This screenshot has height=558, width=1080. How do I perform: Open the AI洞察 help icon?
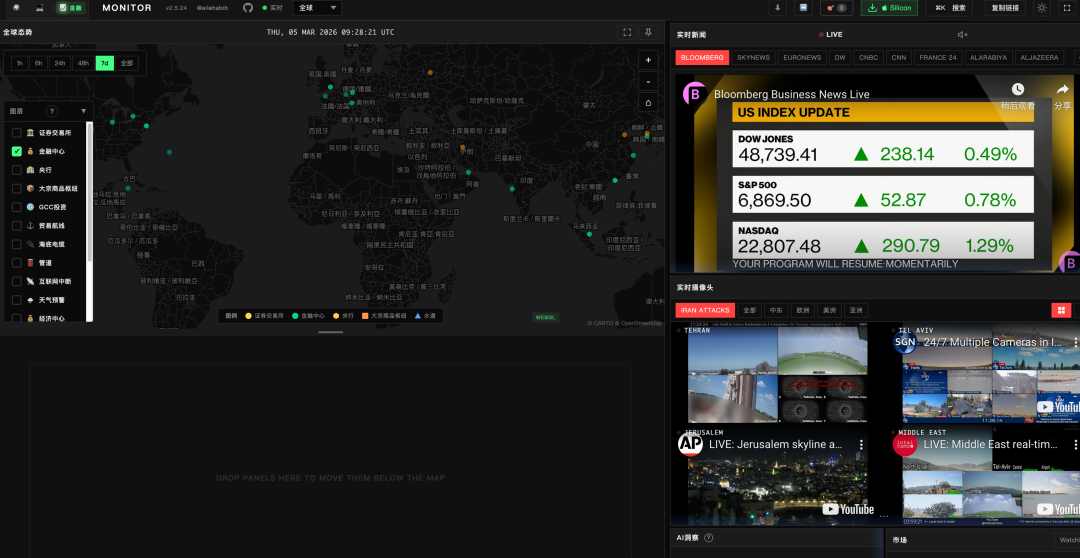708,537
